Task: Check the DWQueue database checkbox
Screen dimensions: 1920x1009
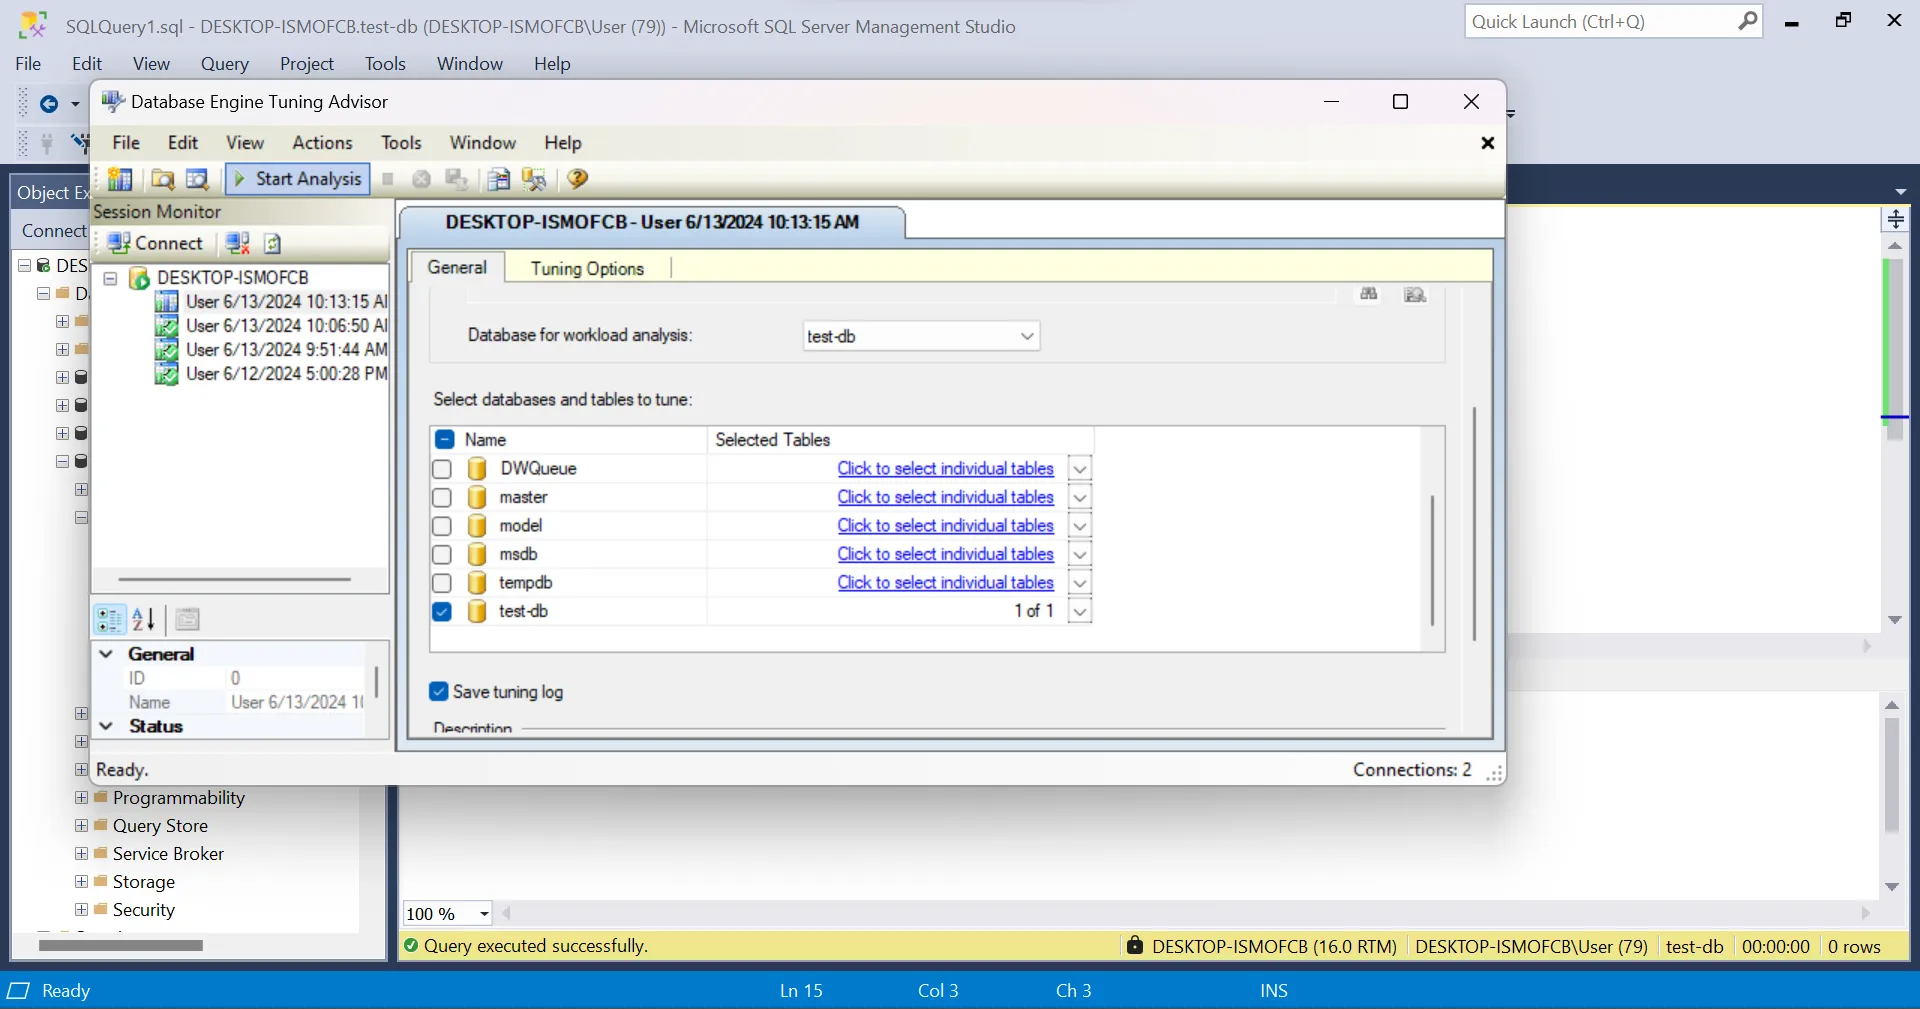Action: click(x=442, y=469)
